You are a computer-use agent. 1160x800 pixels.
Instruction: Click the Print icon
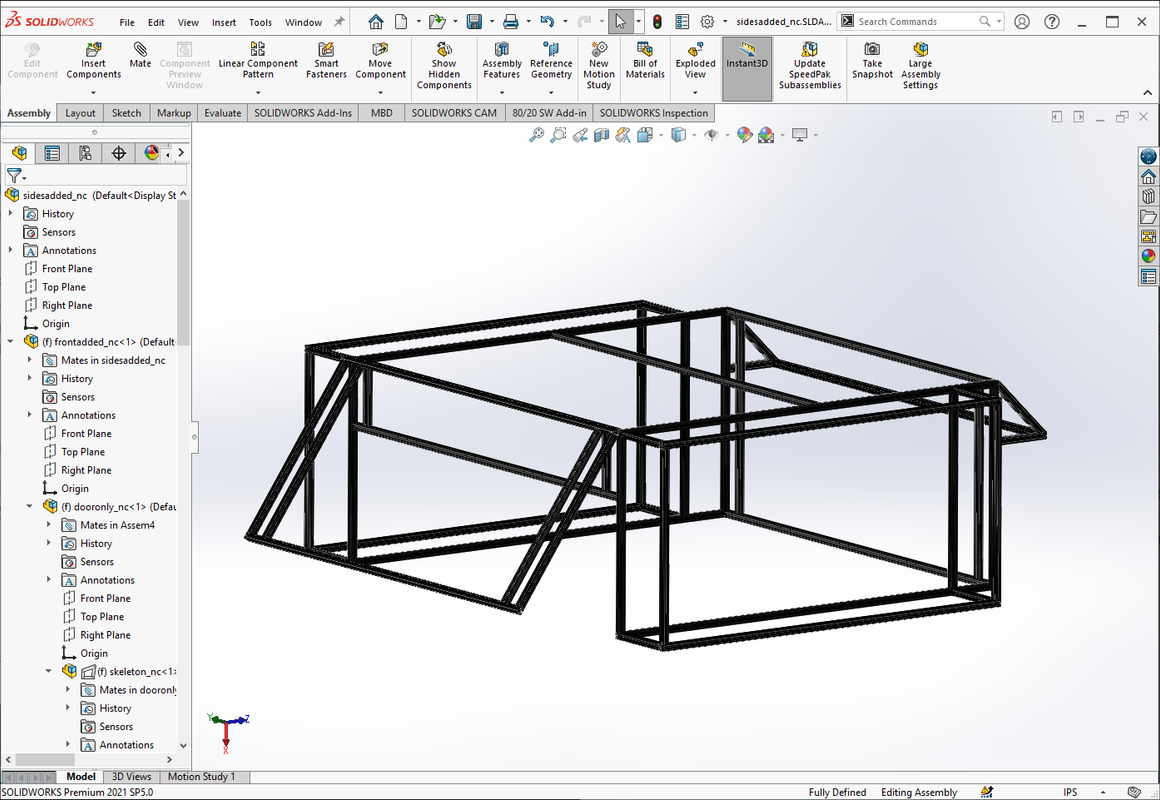510,21
